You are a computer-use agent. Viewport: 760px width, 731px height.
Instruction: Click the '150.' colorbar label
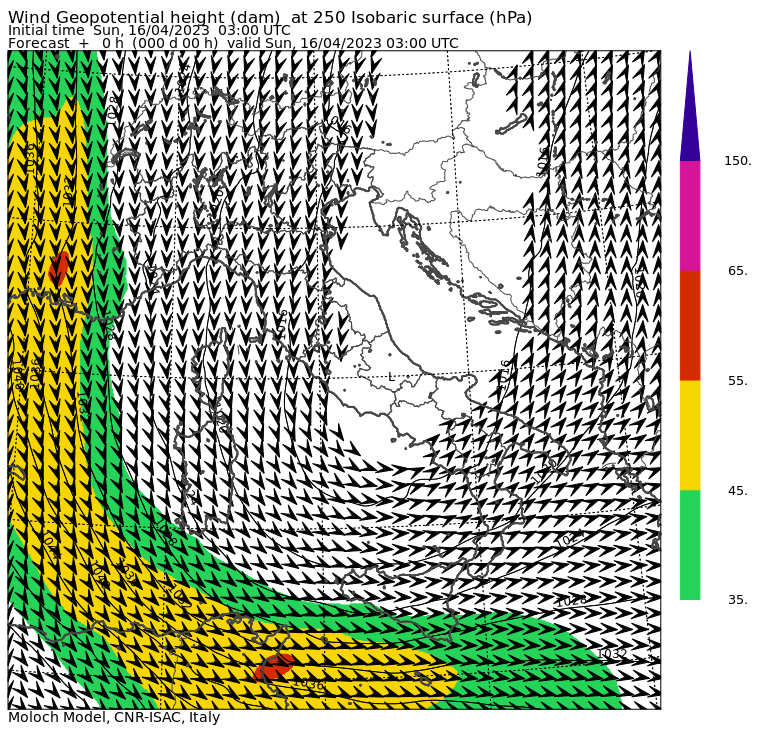pyautogui.click(x=738, y=161)
